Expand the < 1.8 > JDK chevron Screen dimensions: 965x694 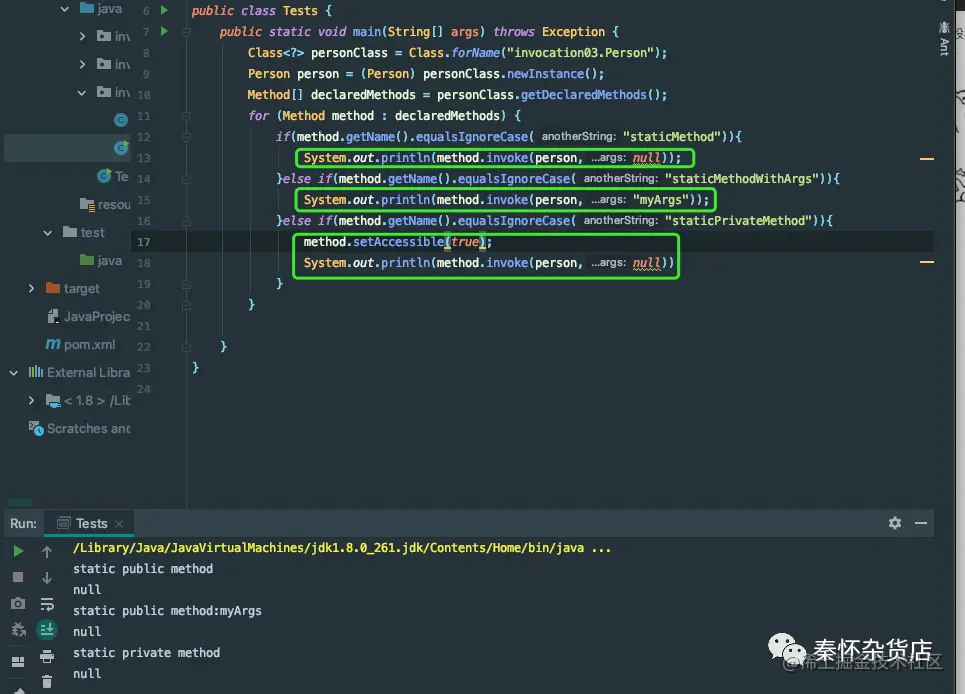coord(31,401)
